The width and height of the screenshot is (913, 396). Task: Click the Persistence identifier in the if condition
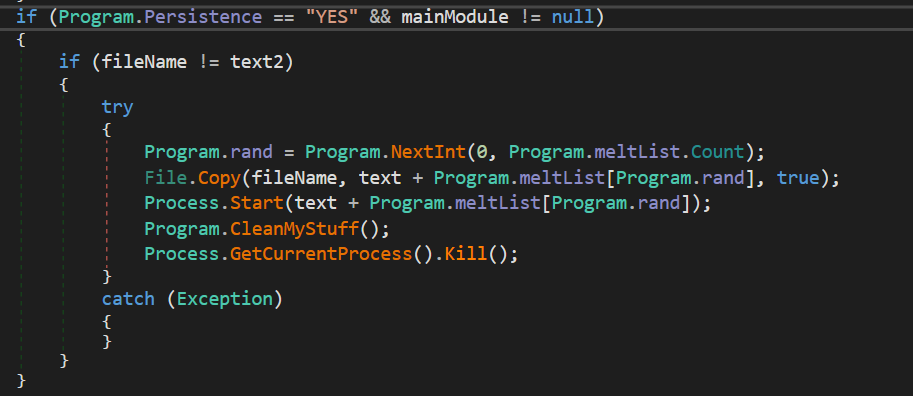203,16
